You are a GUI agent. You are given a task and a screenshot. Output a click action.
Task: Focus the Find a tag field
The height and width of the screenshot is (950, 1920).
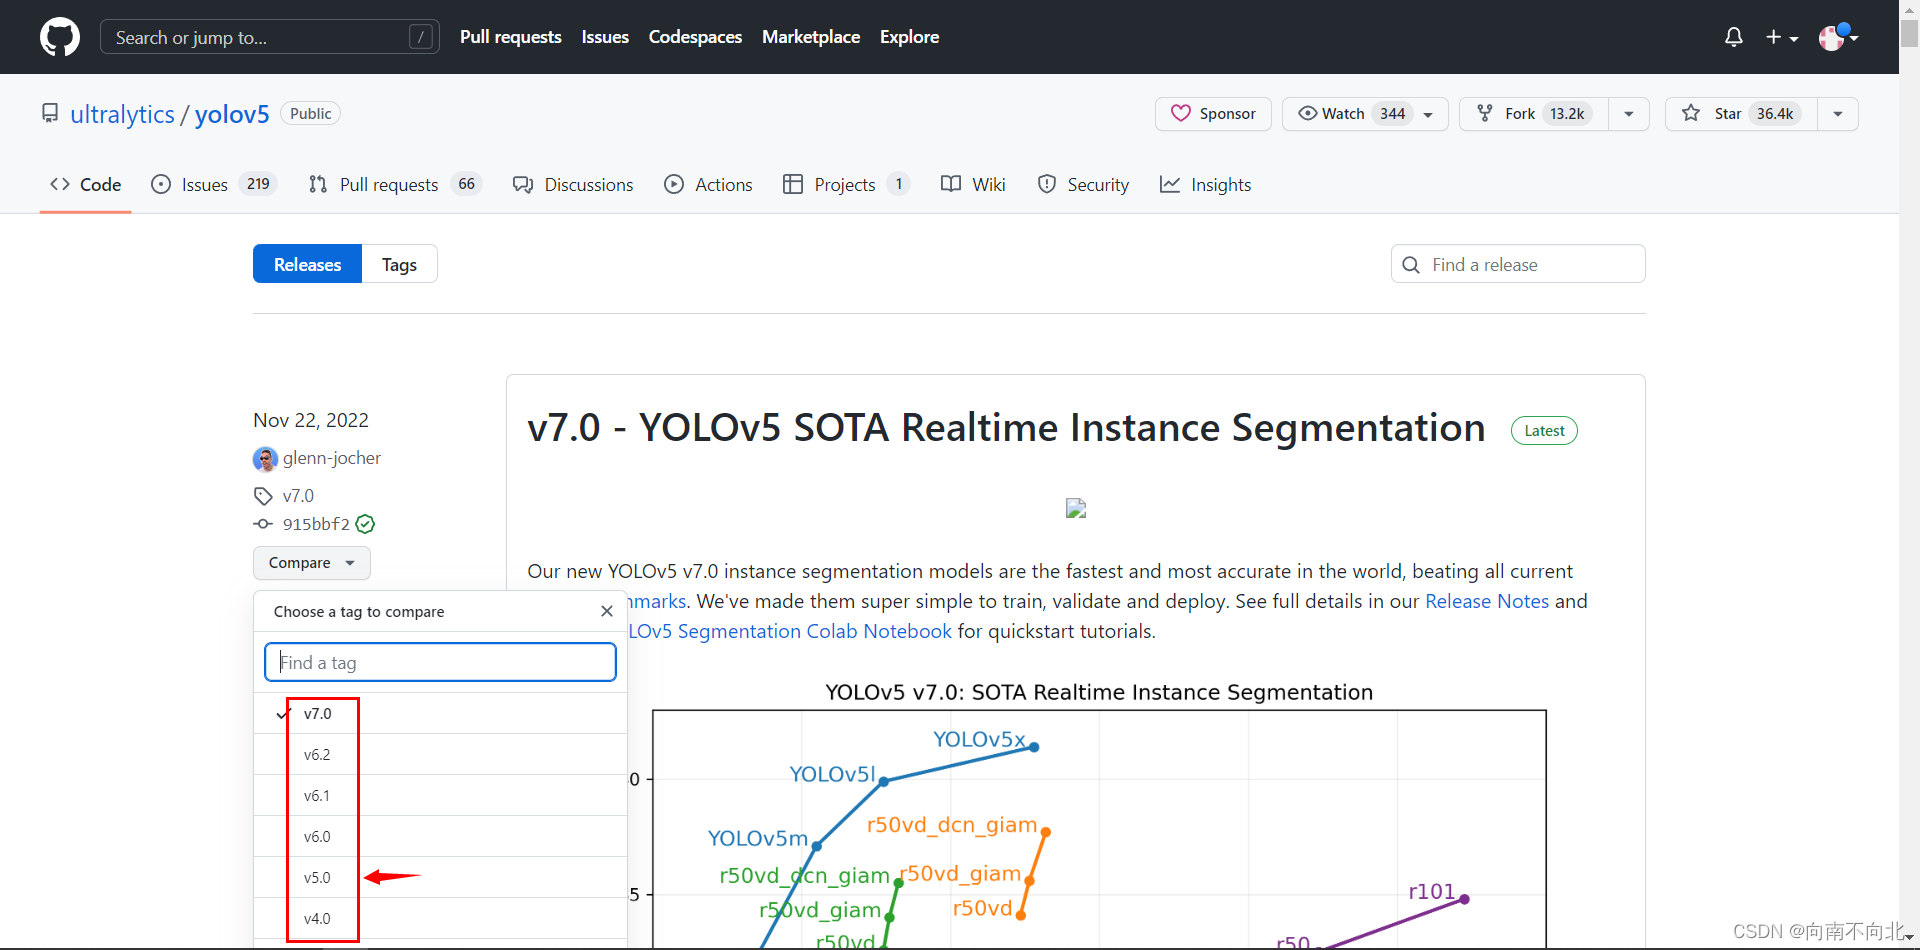440,662
